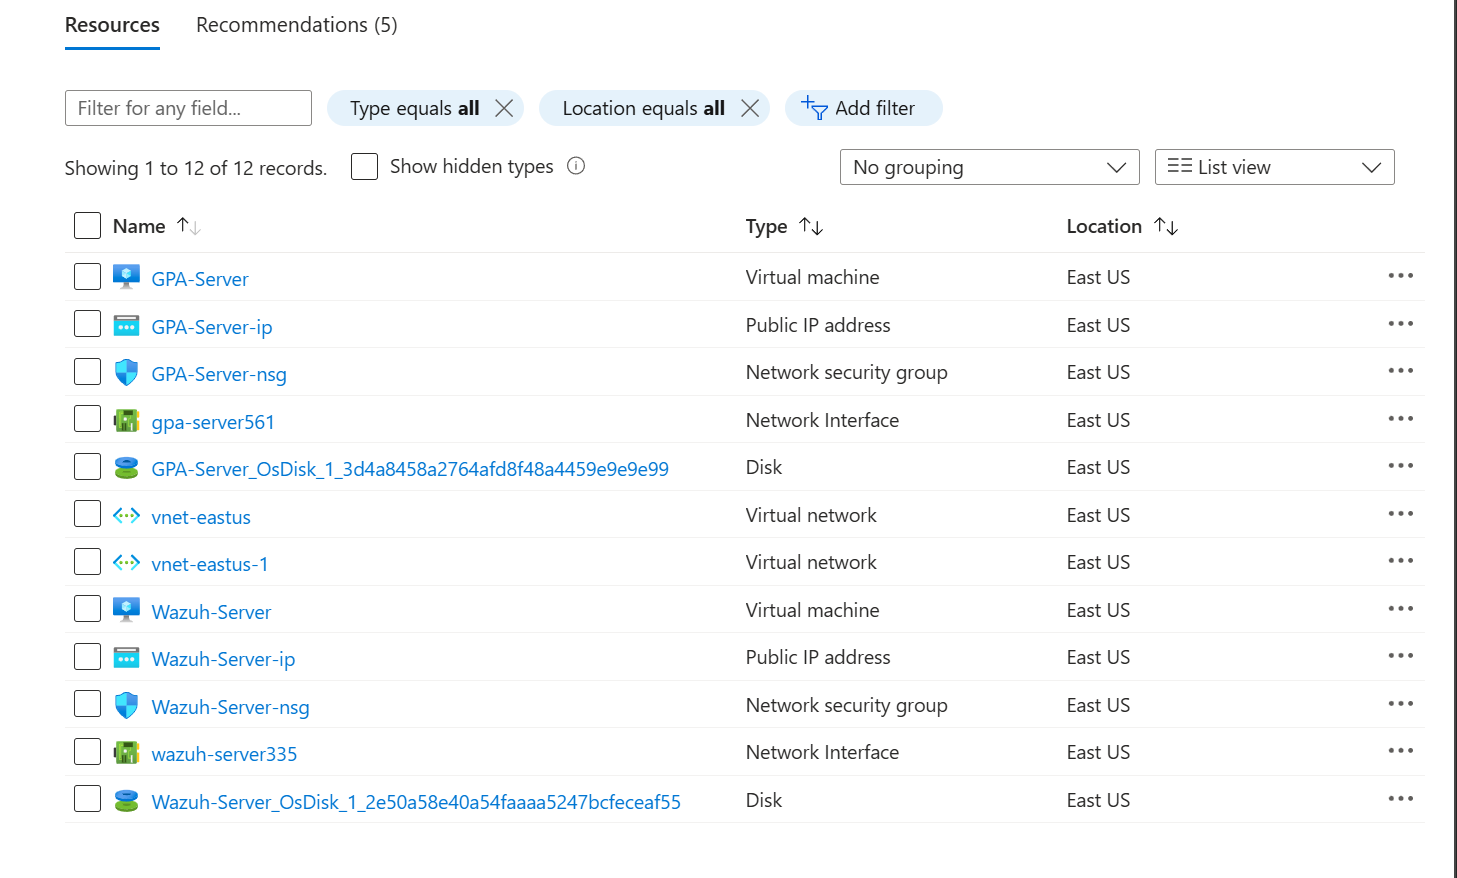Check the select-all checkbox in header
The width and height of the screenshot is (1457, 878).
(88, 226)
